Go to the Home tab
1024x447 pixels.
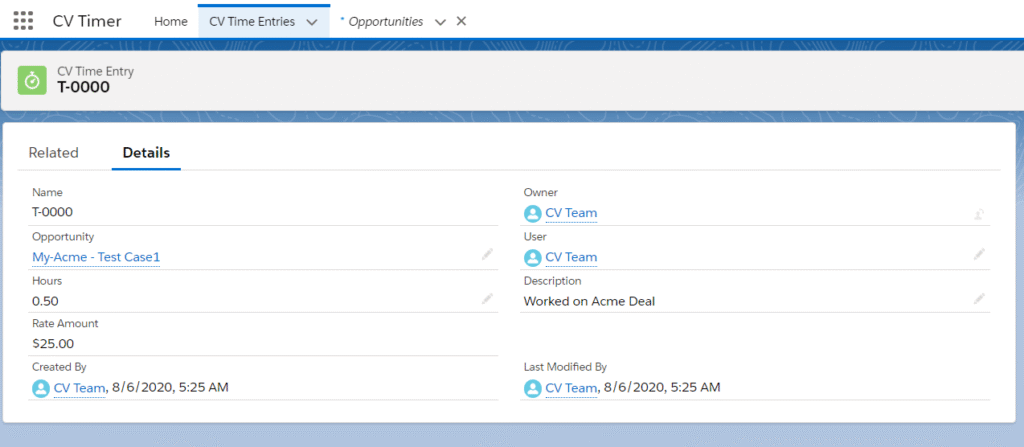pos(170,21)
